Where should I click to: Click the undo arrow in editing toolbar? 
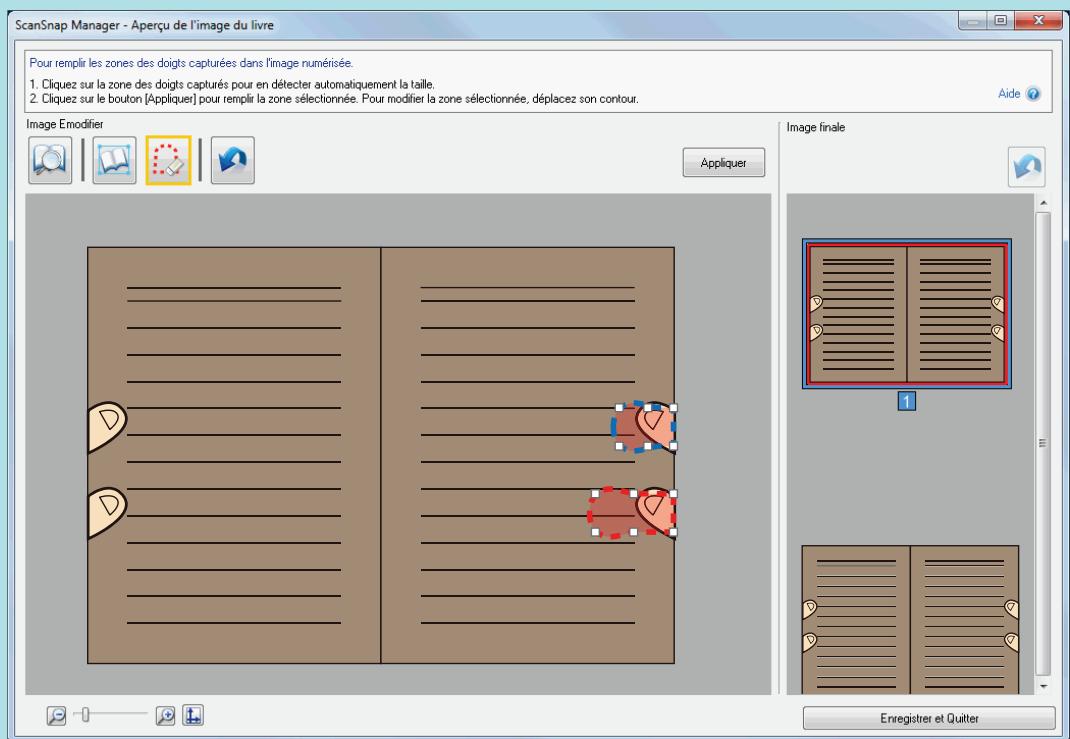(233, 160)
